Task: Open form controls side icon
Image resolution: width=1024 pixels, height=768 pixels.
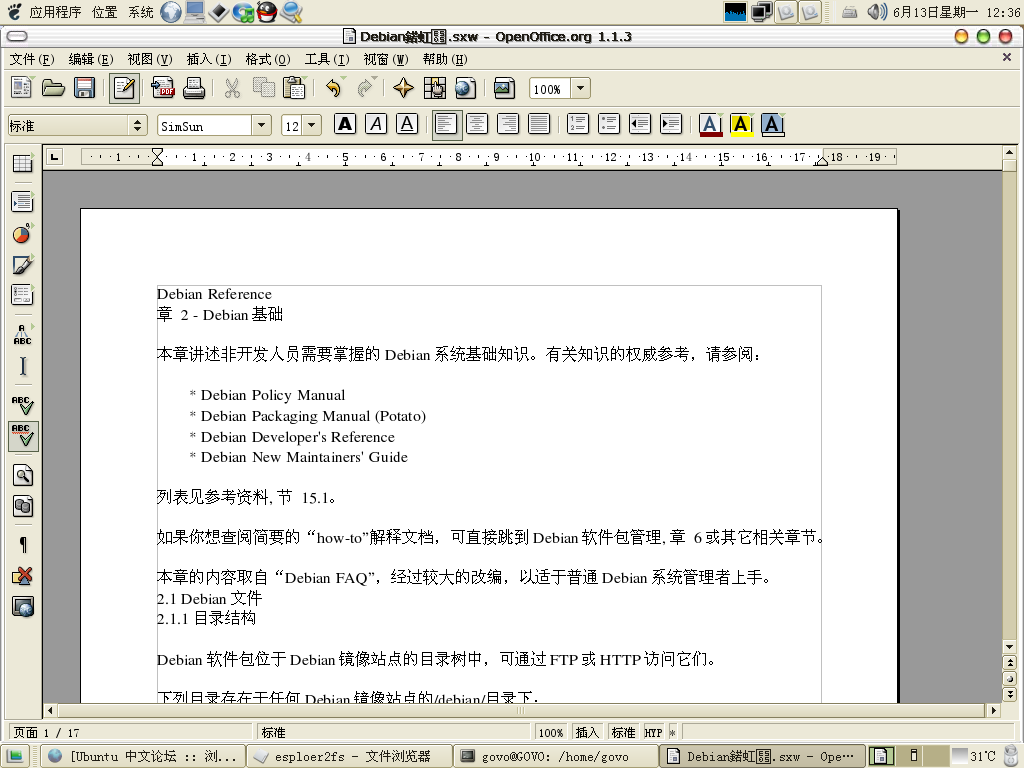Action: (23, 295)
